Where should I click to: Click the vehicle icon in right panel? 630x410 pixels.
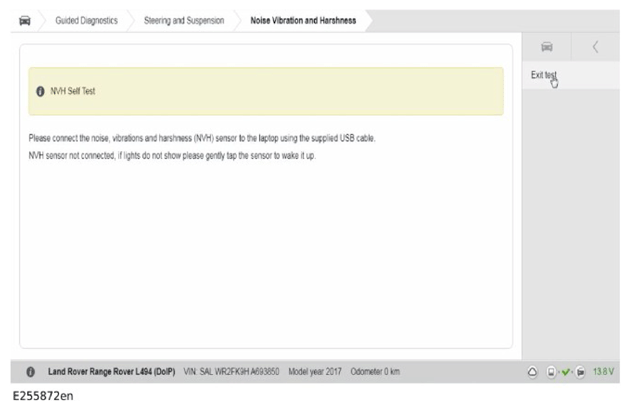(546, 47)
